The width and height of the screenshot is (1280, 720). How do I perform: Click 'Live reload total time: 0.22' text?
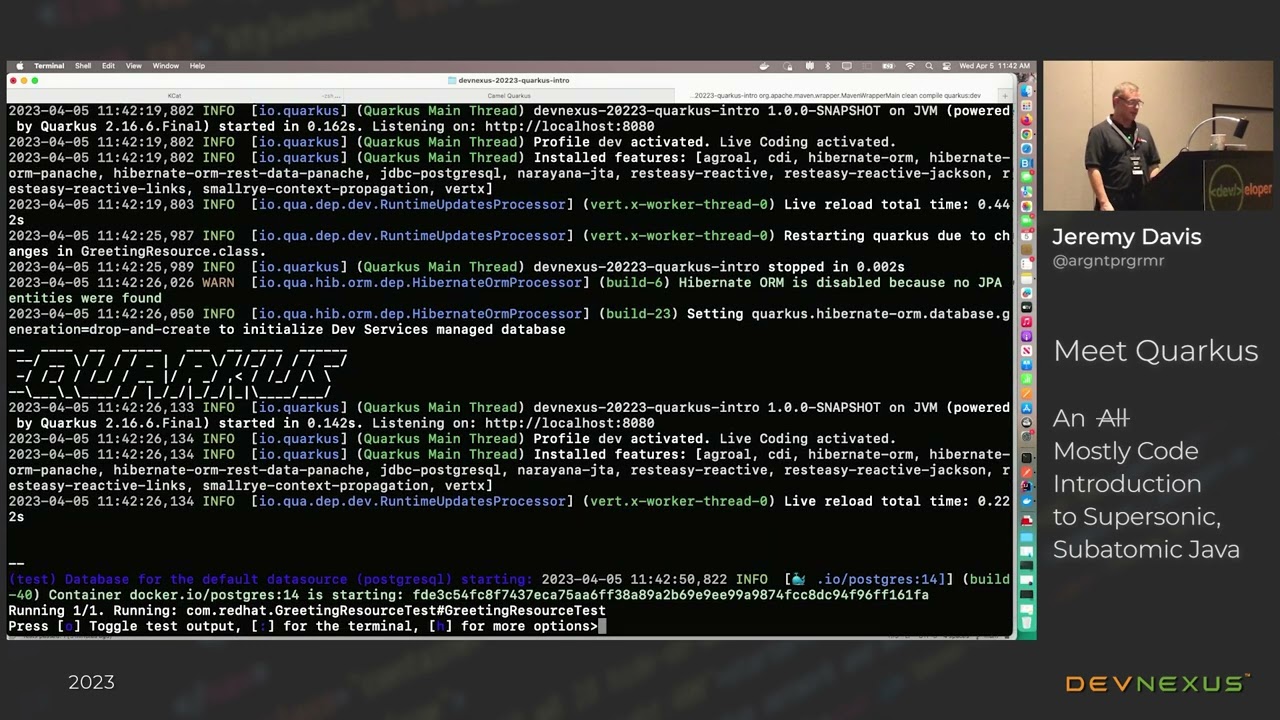pos(897,502)
